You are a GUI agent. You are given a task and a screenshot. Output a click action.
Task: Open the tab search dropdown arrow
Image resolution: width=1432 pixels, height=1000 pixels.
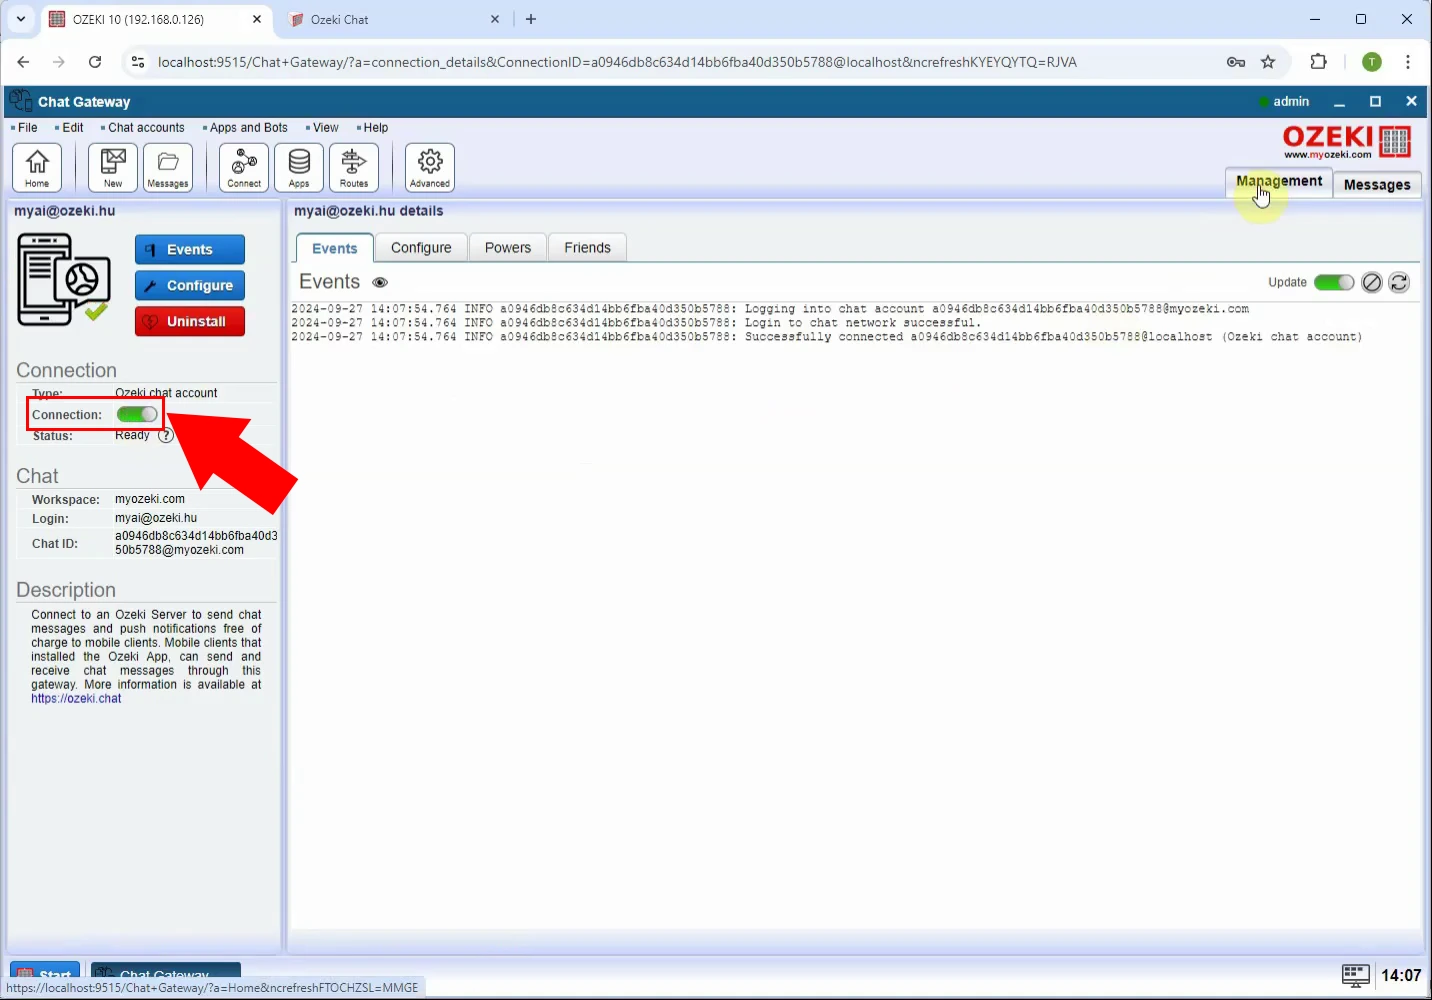20,19
